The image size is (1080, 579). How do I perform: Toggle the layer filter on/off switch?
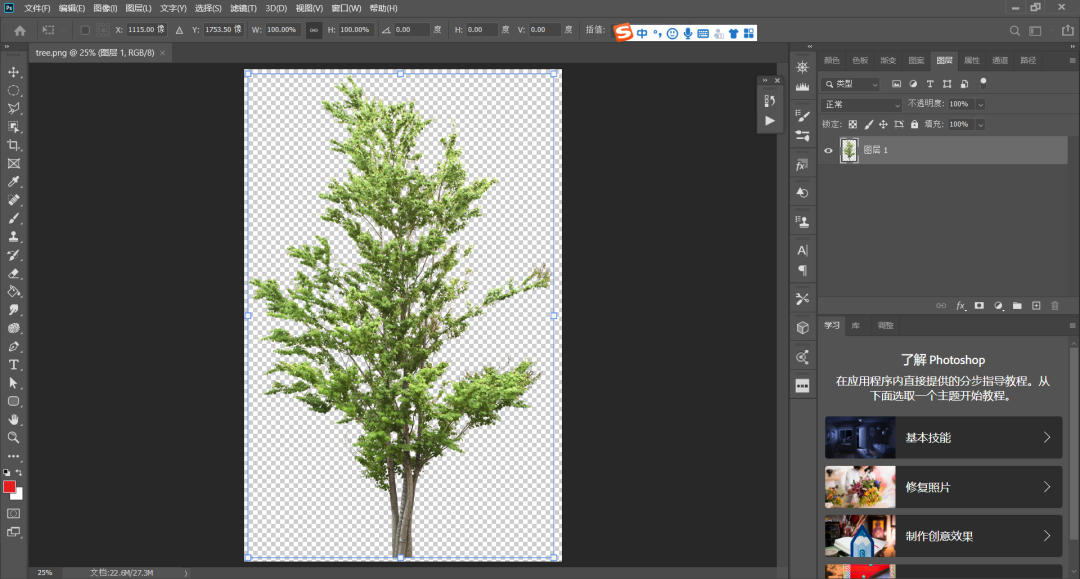pos(983,83)
